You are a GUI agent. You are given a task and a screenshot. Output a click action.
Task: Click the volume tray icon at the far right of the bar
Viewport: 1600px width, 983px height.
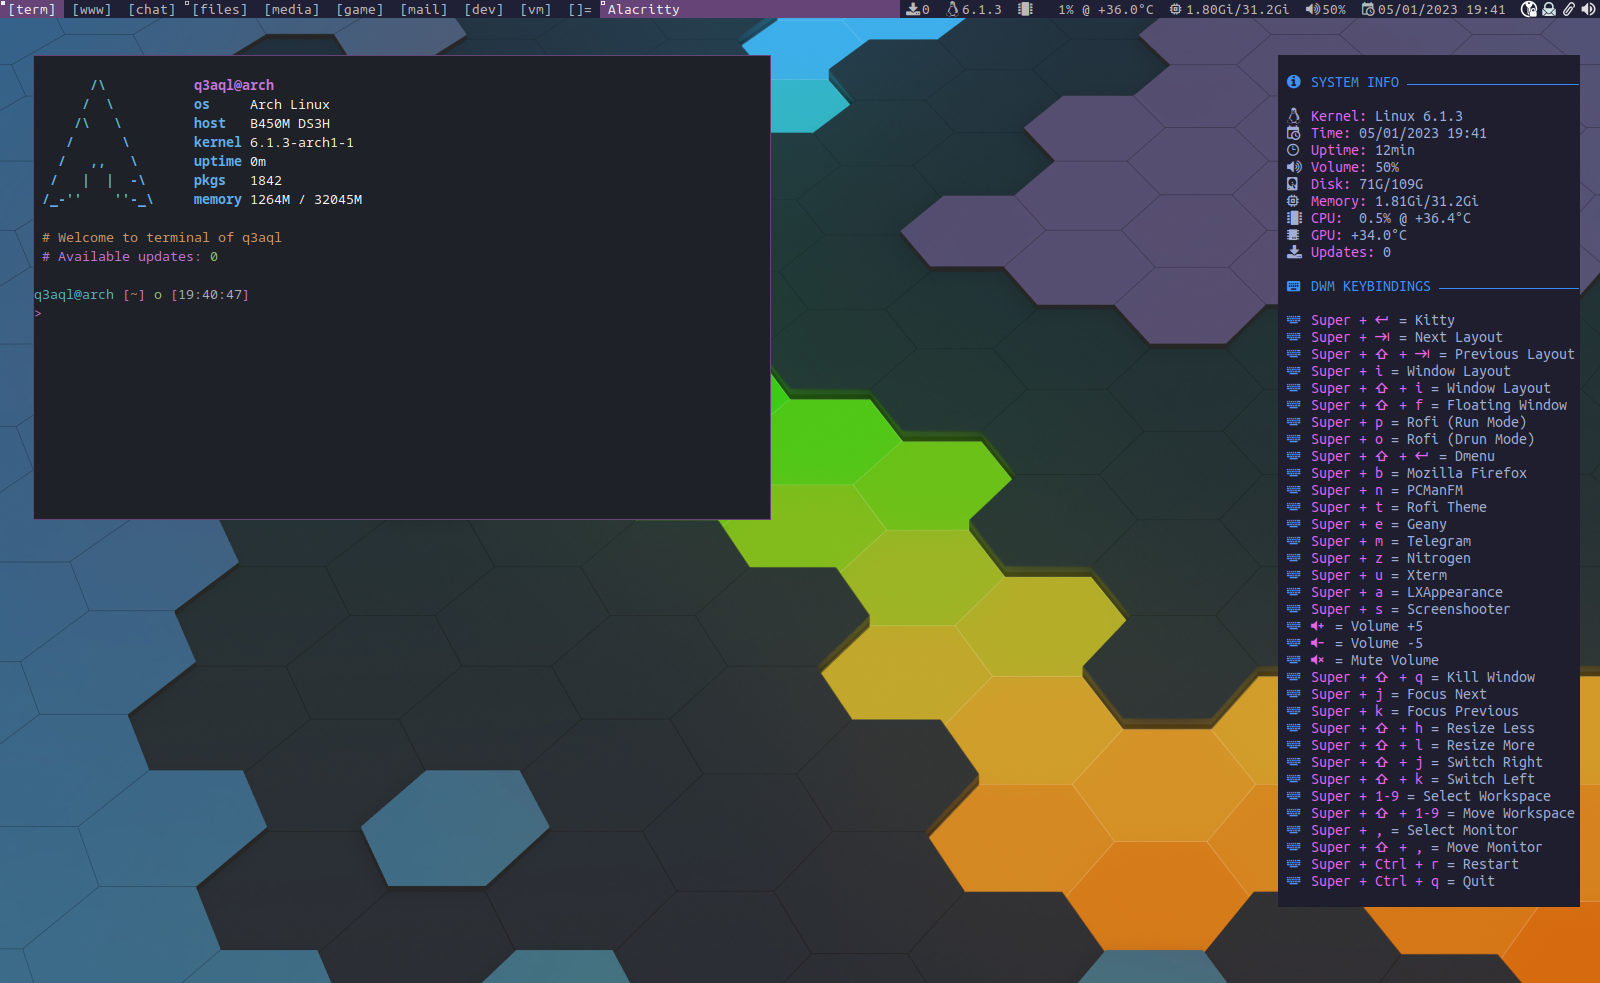click(1588, 9)
